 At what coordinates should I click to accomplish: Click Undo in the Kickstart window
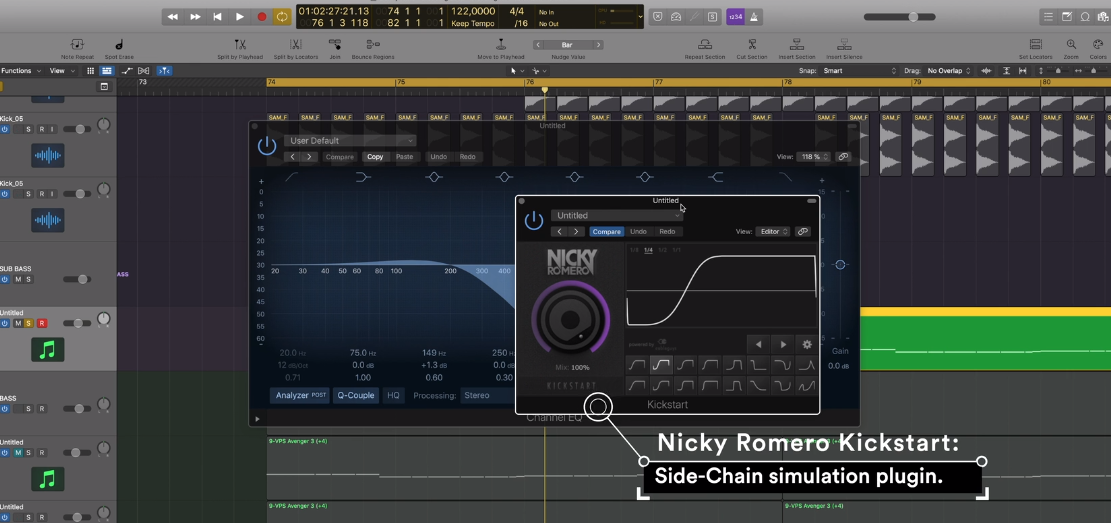[638, 232]
